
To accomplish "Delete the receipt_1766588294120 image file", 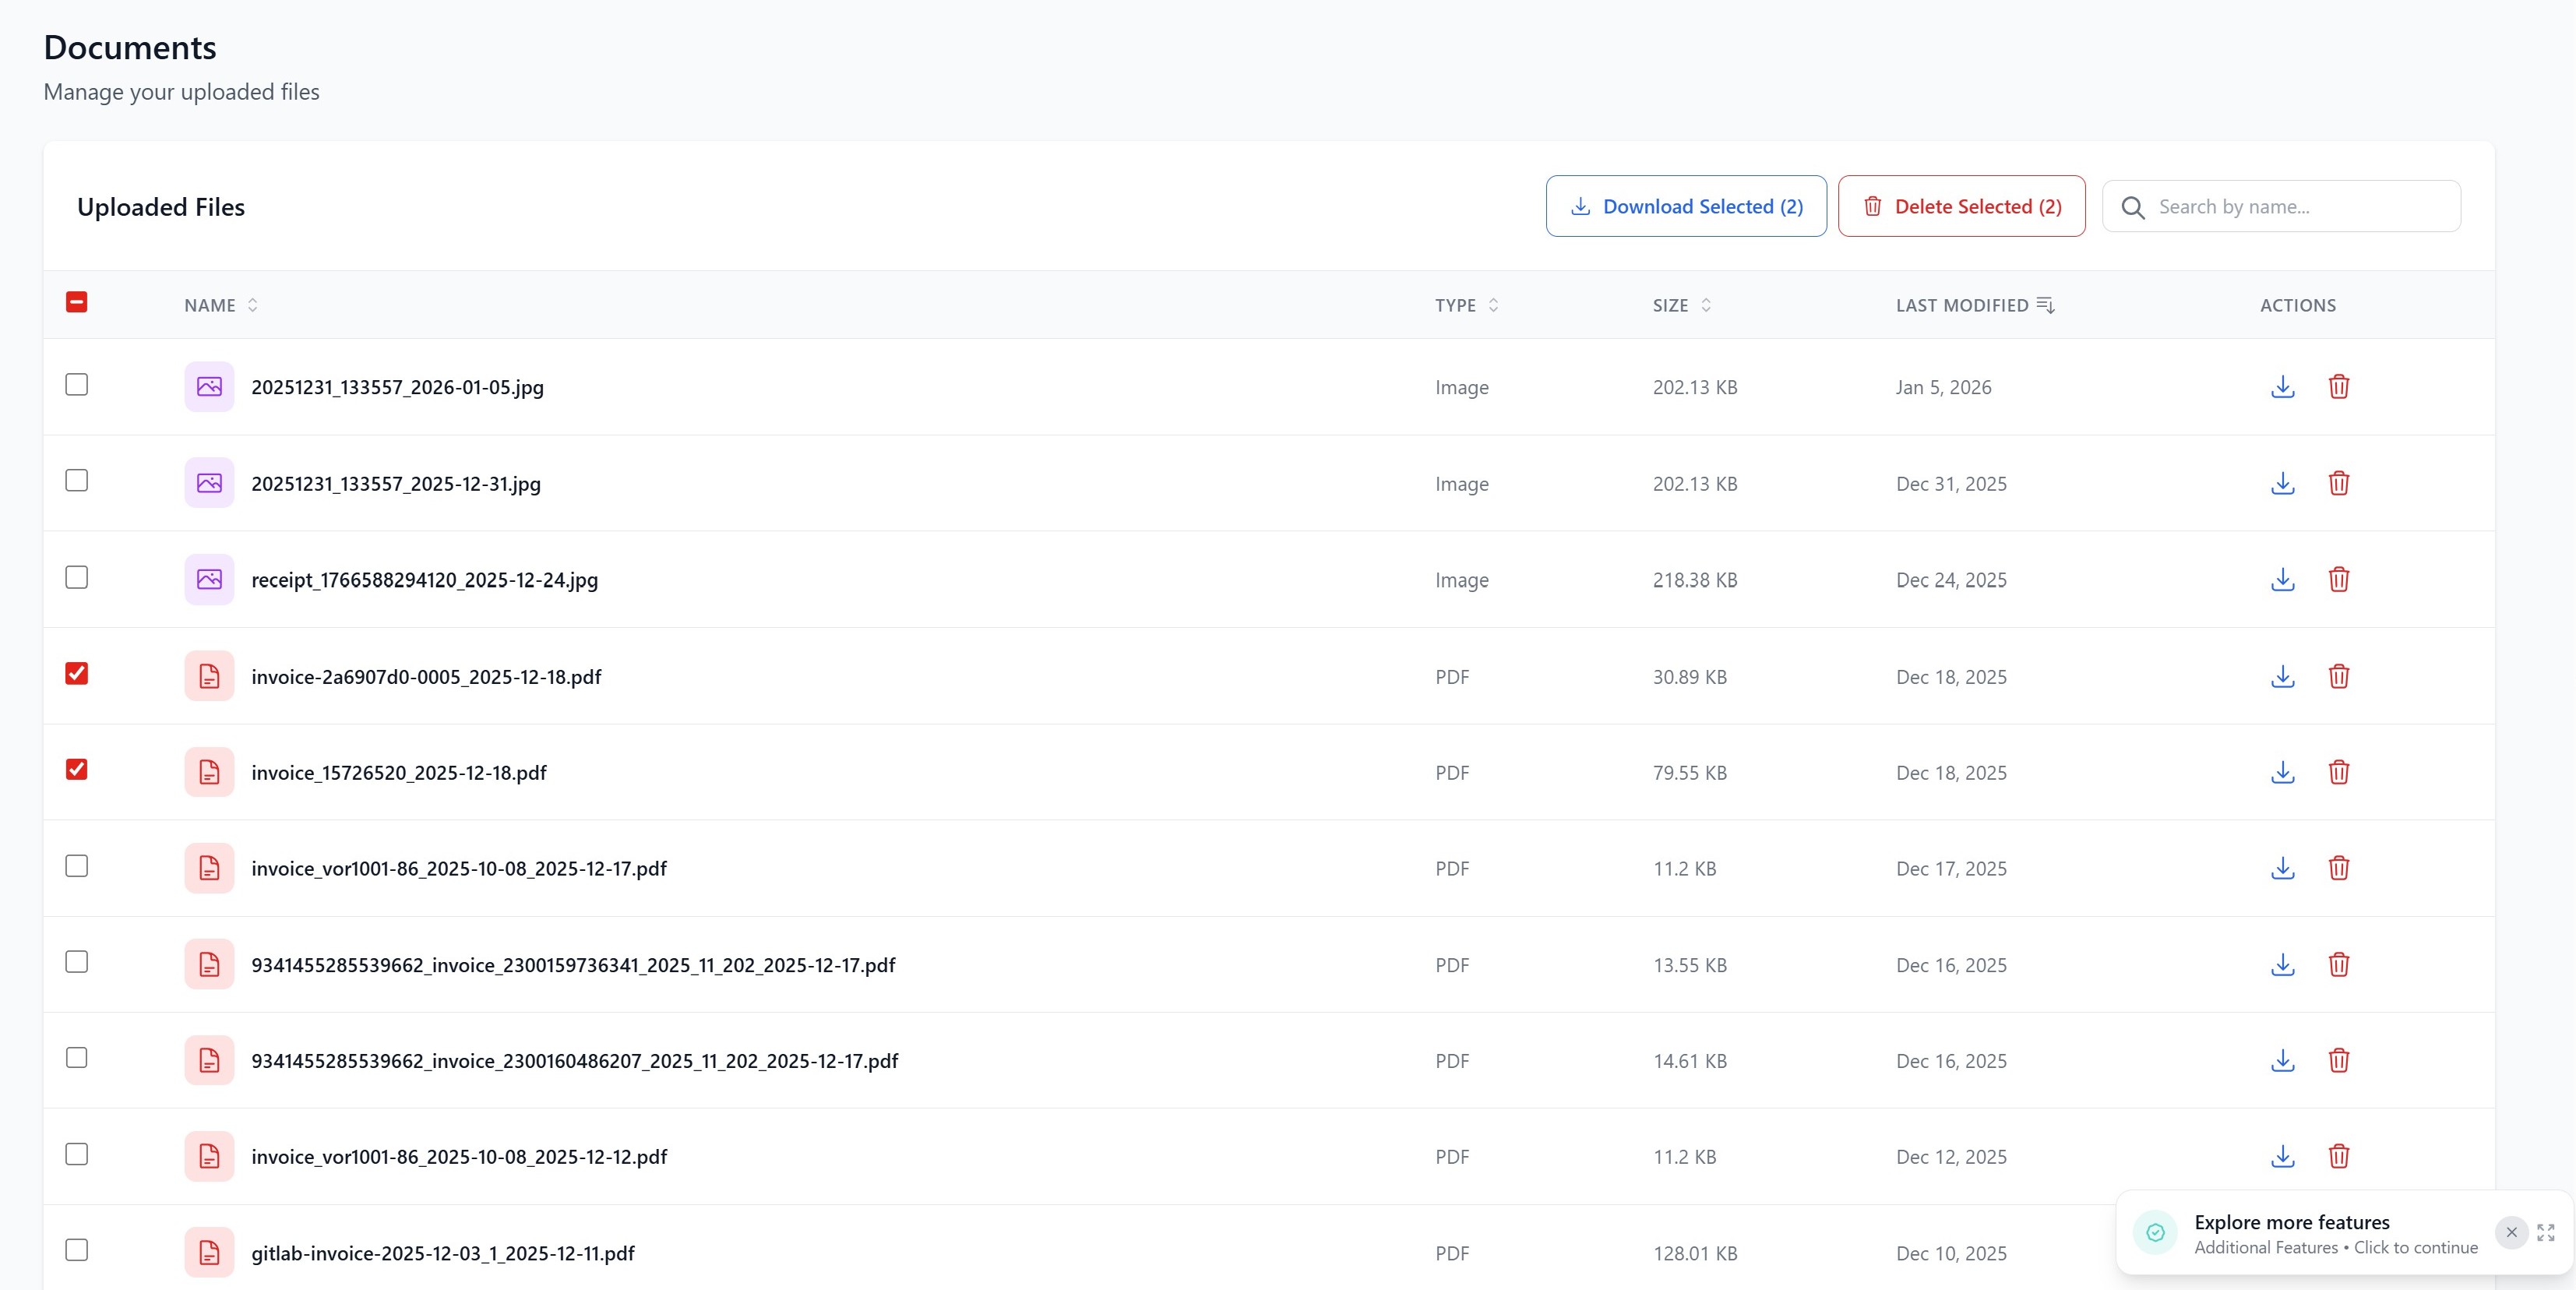I will coord(2338,580).
